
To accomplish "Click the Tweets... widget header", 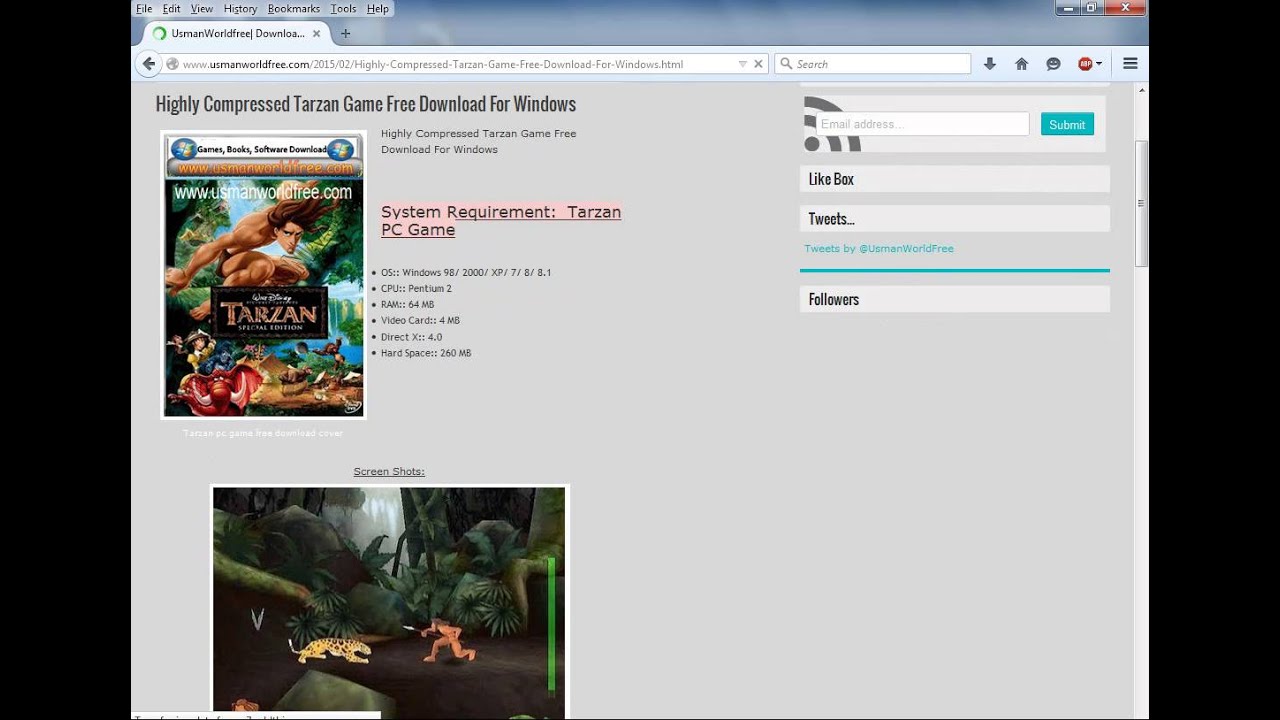I will 955,219.
